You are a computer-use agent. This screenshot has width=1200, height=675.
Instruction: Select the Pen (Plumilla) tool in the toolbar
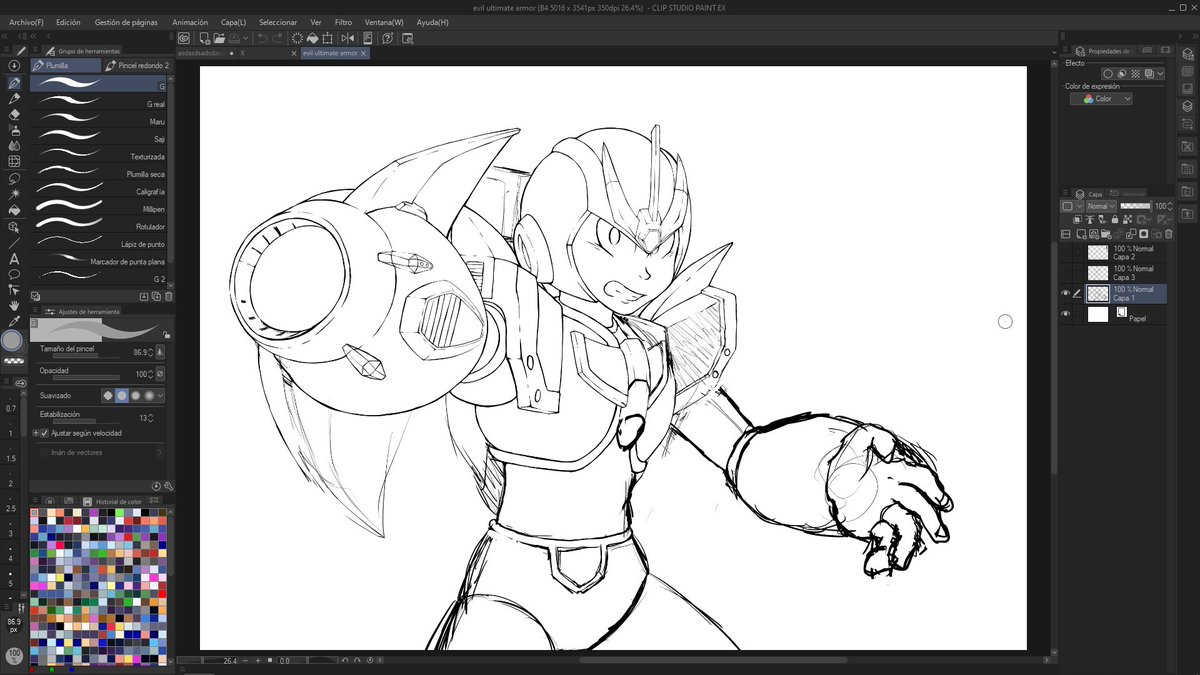(x=14, y=82)
